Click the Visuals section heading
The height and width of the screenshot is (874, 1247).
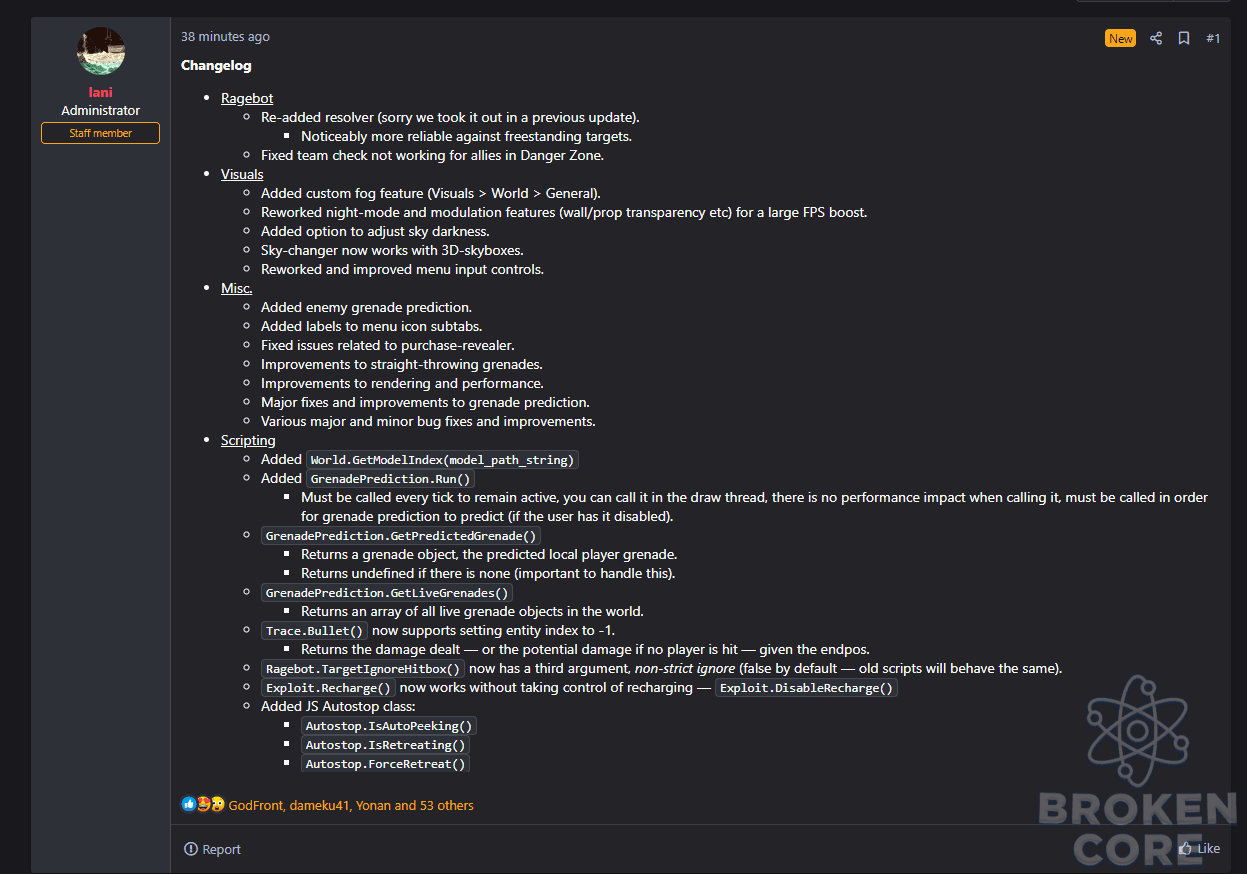242,174
